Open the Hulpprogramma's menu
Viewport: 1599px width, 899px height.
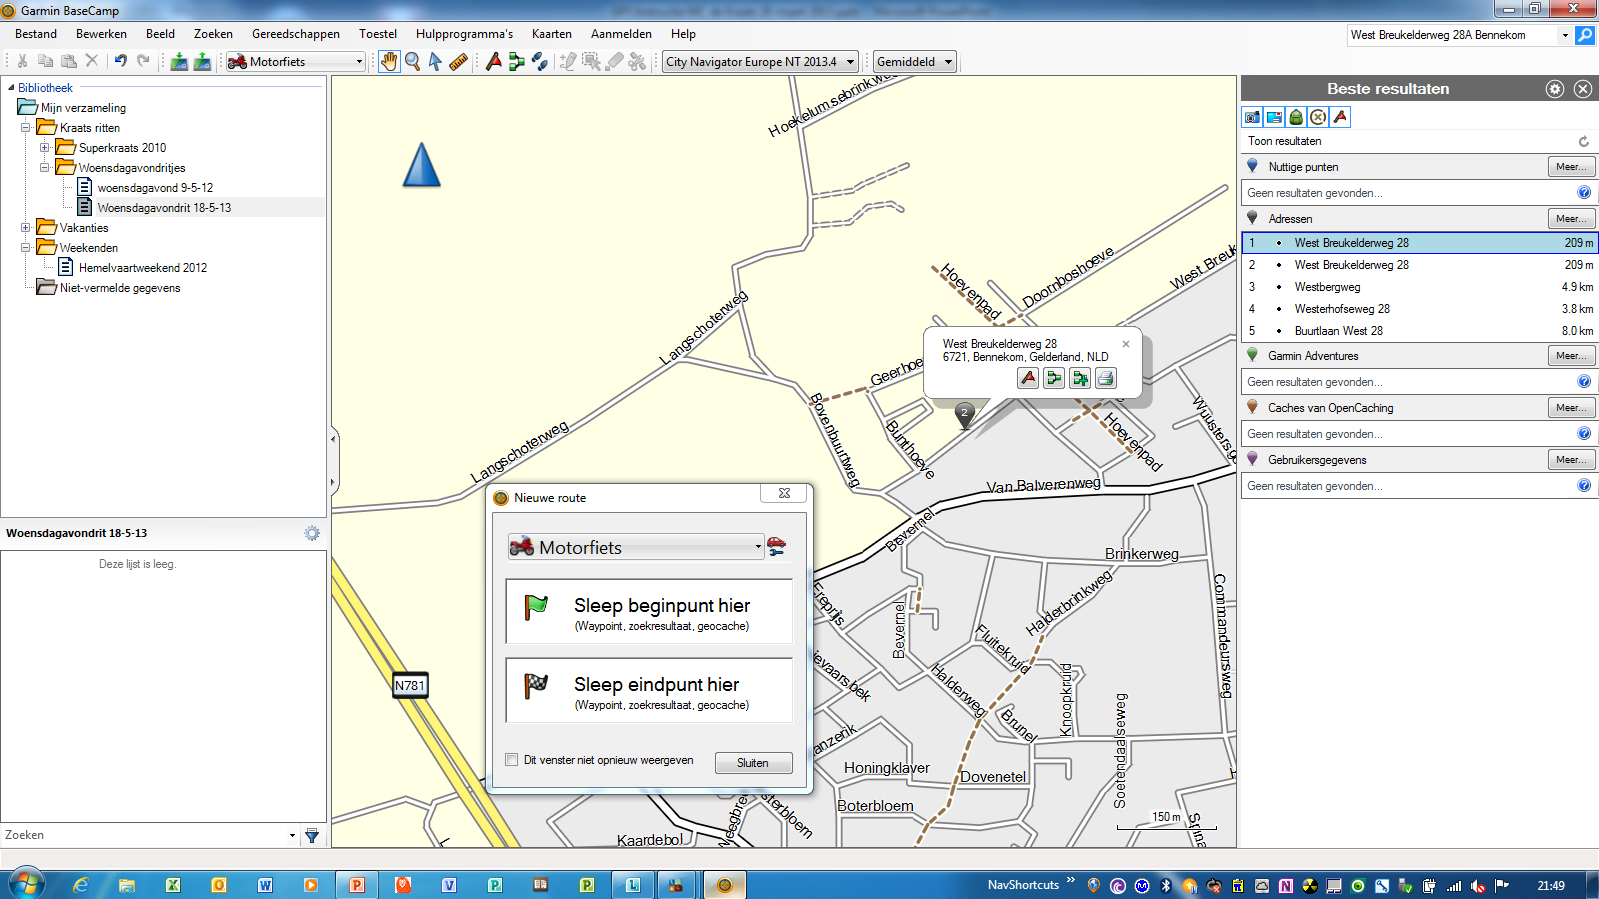464,34
